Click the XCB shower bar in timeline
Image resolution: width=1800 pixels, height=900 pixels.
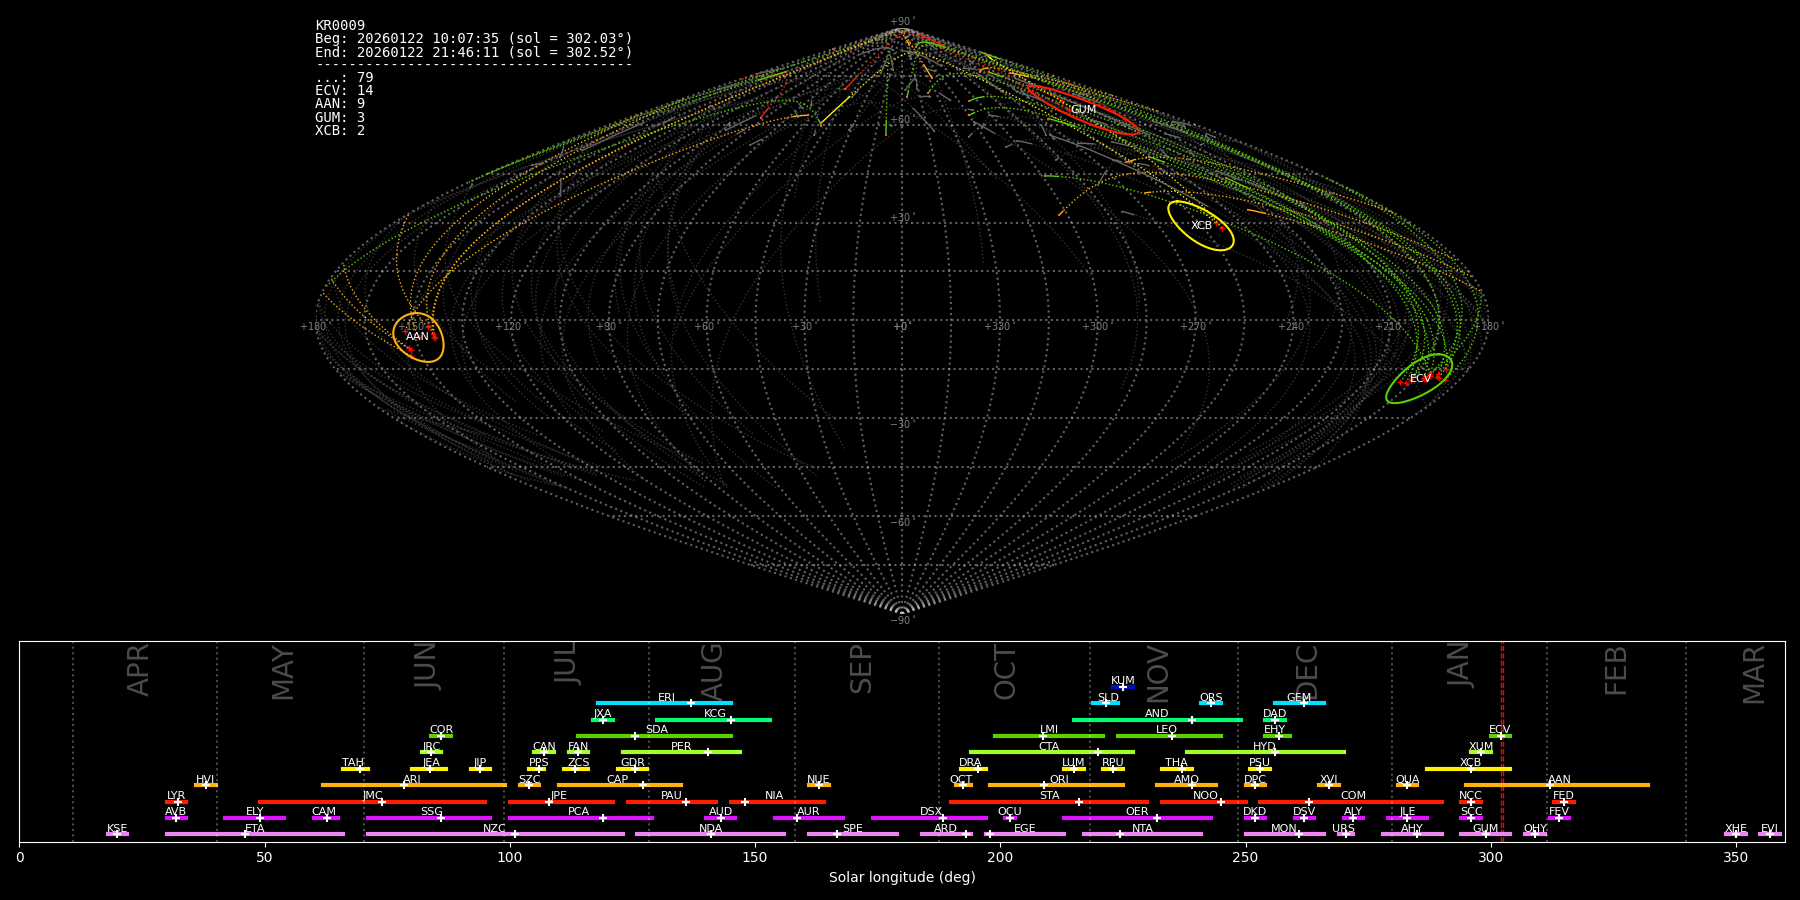tap(1468, 769)
